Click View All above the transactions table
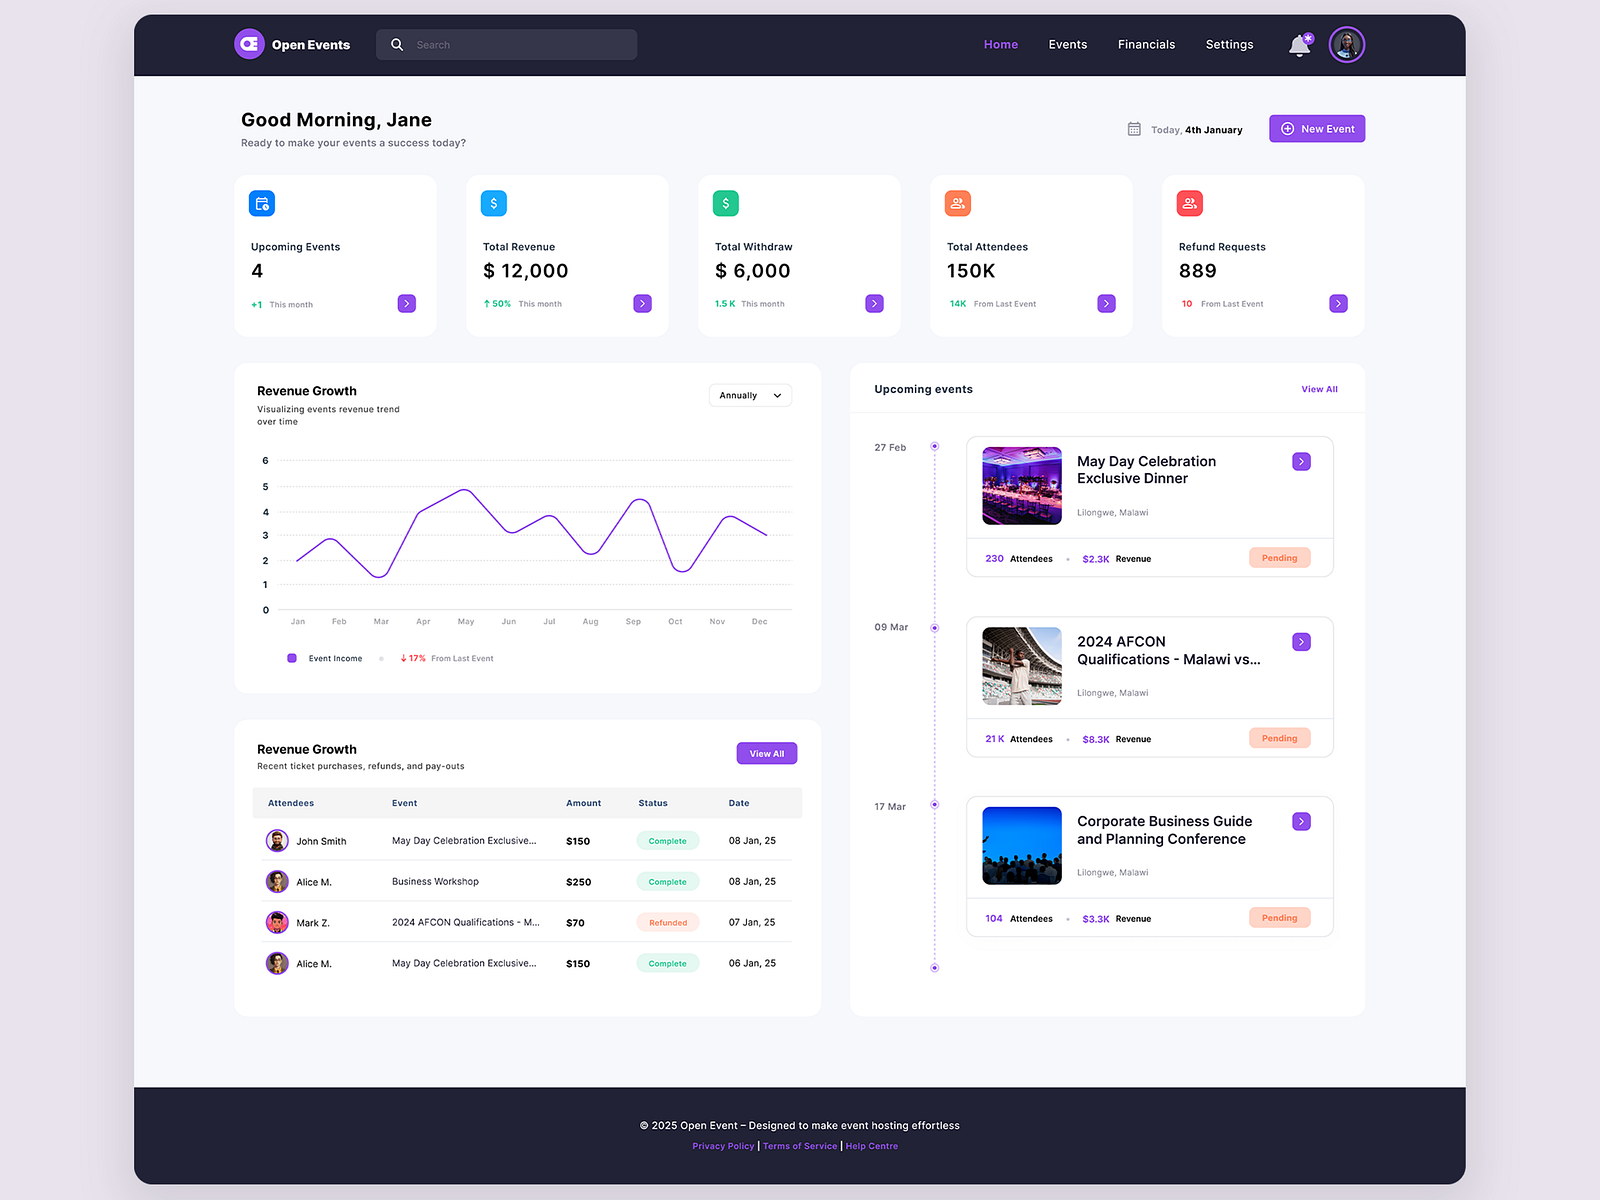1600x1200 pixels. pos(766,752)
